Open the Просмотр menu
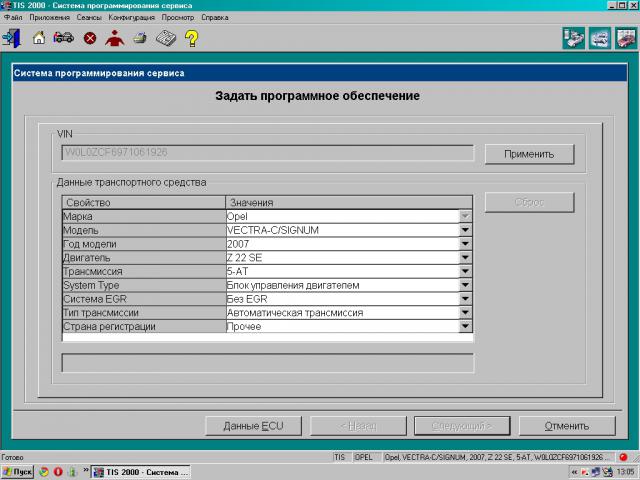The image size is (640, 480). 178,18
